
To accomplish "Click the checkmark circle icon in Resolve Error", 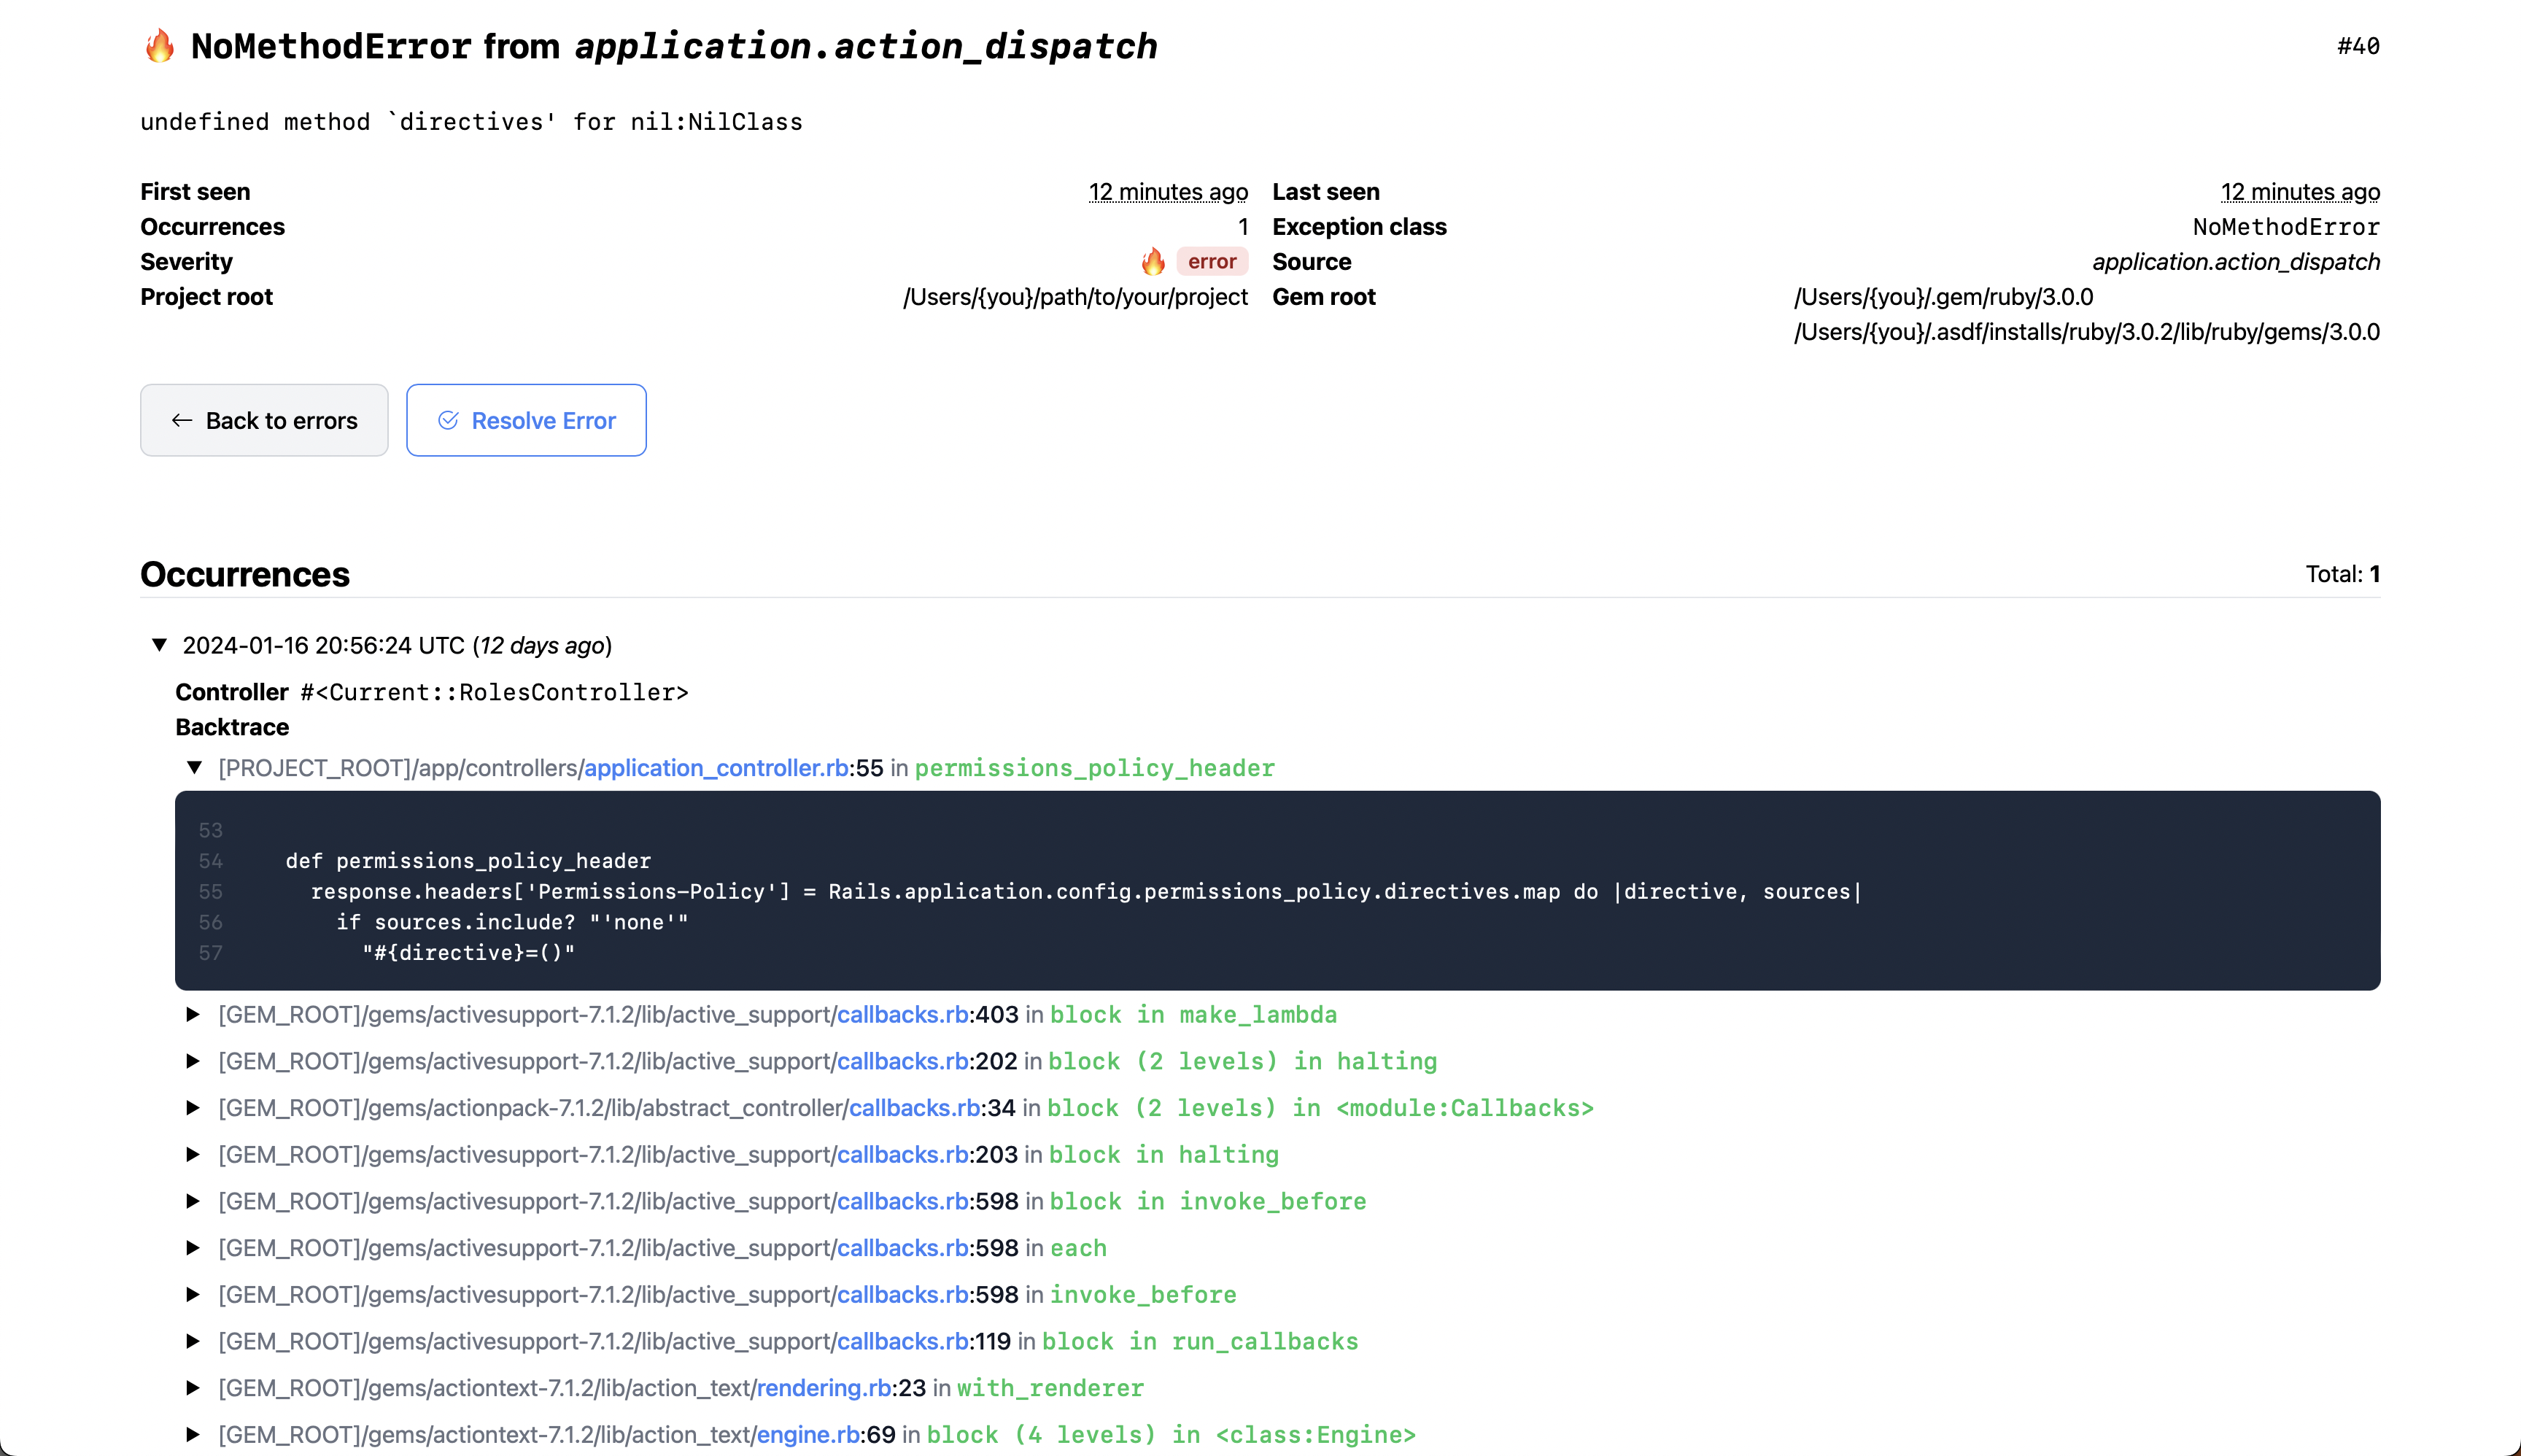I will [x=448, y=421].
